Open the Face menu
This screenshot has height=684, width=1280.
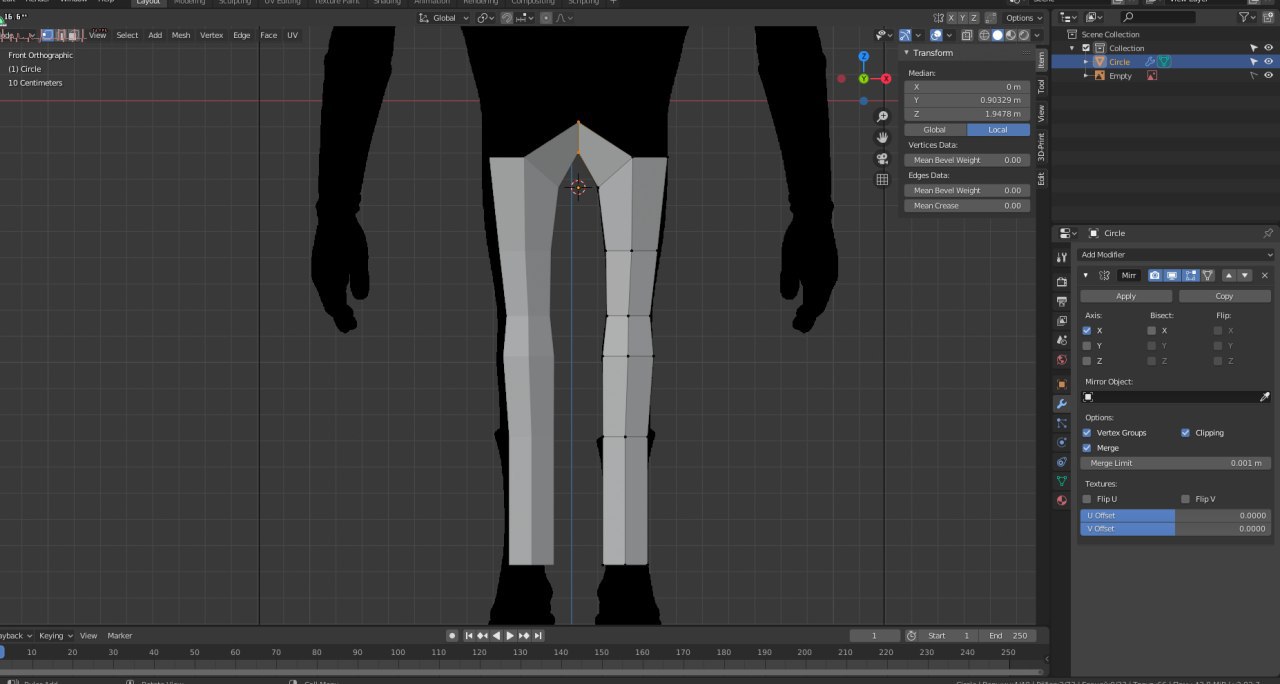click(x=269, y=35)
